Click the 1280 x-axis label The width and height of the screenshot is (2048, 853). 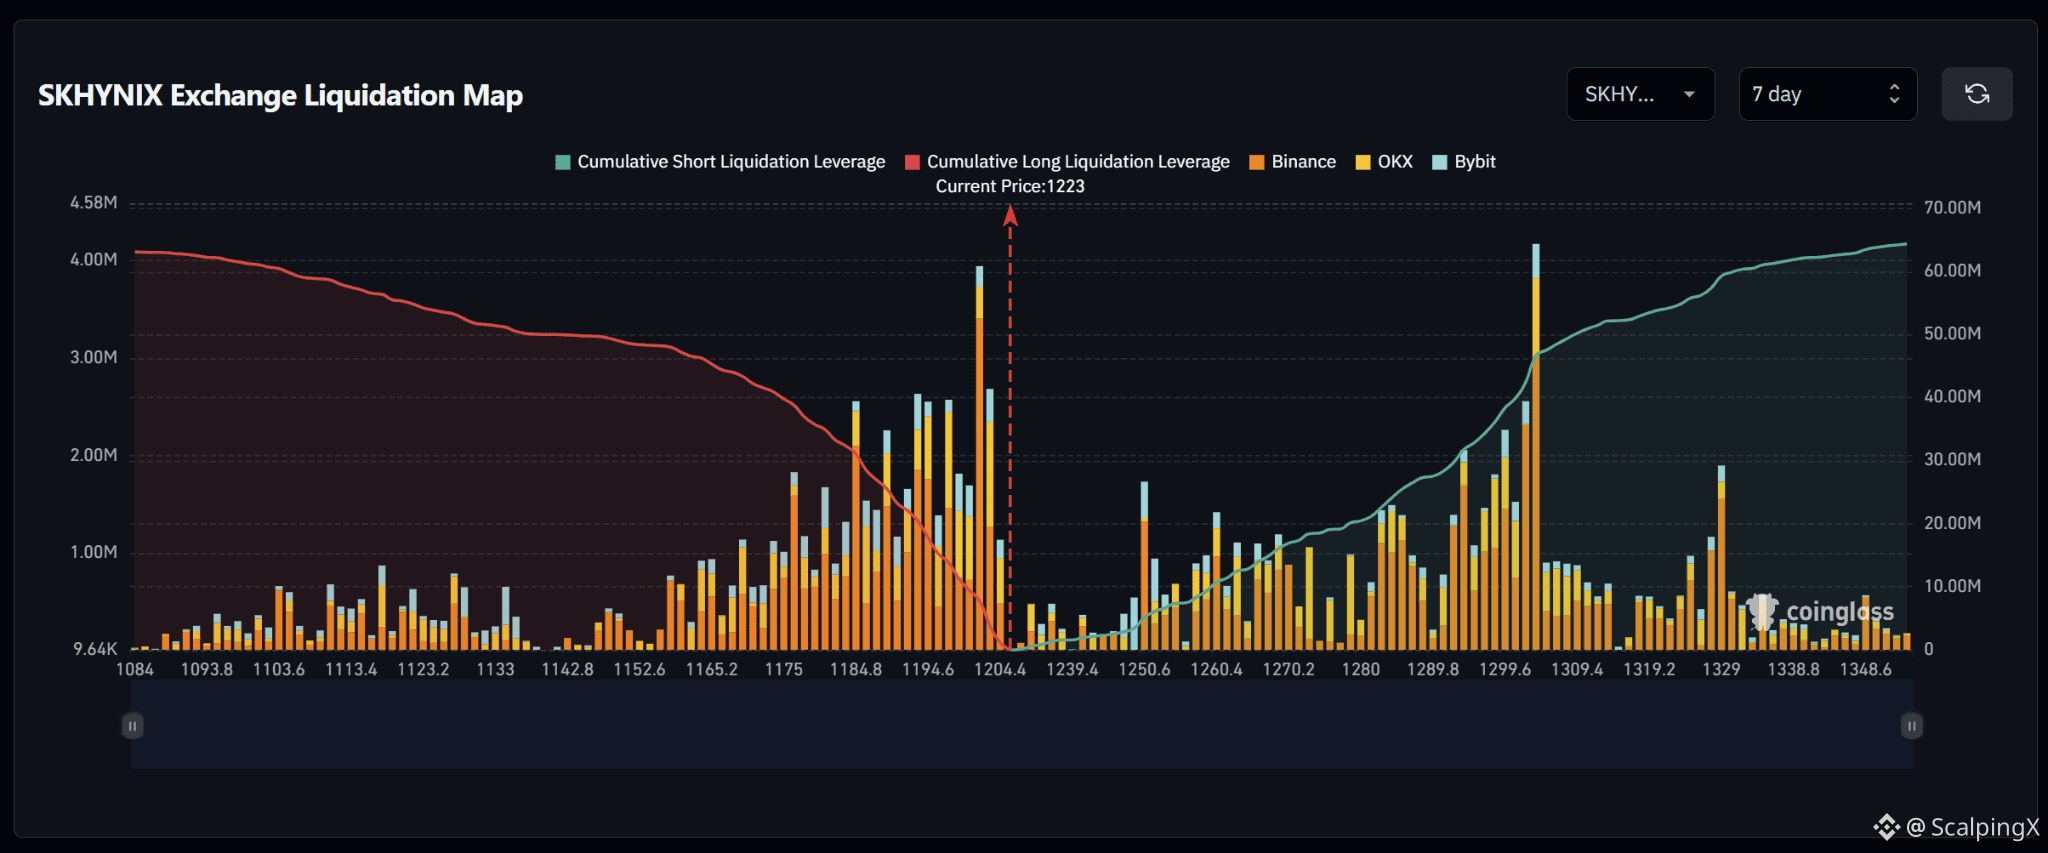pyautogui.click(x=1361, y=669)
